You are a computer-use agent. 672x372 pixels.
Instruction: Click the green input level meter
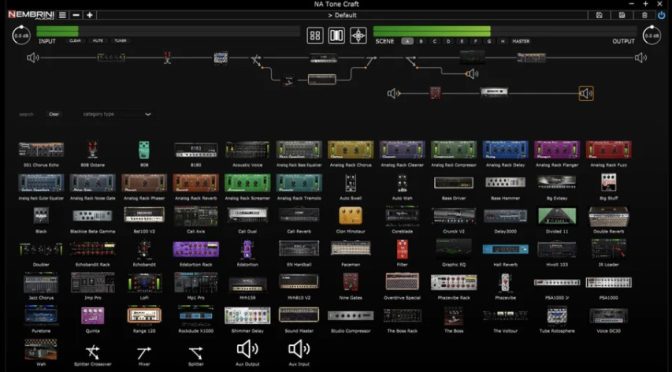(x=168, y=31)
